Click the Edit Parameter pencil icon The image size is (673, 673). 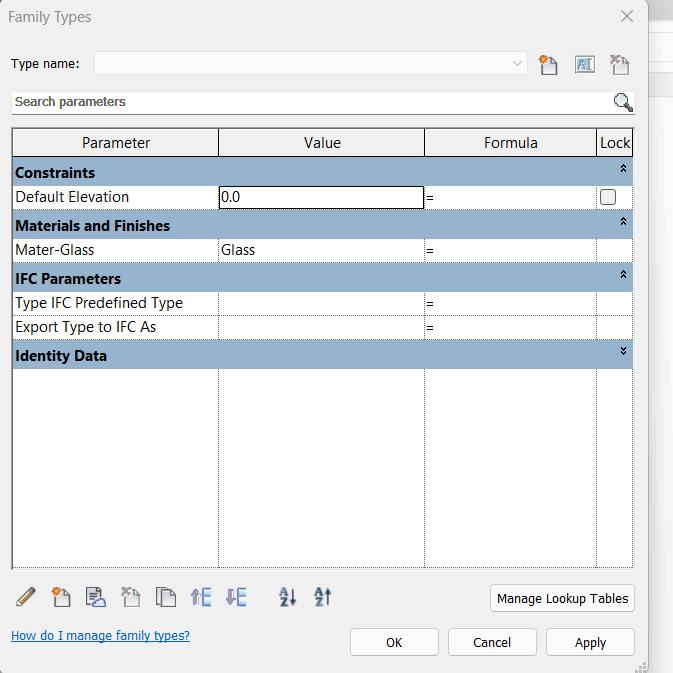click(x=26, y=597)
